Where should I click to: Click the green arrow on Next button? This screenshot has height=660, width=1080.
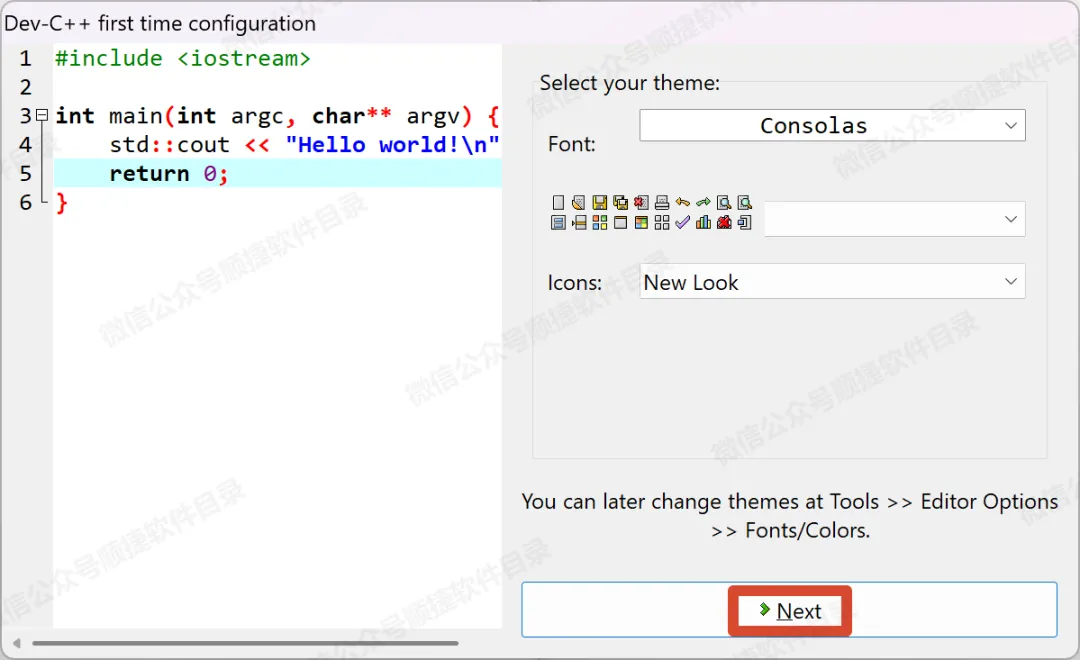coord(764,609)
